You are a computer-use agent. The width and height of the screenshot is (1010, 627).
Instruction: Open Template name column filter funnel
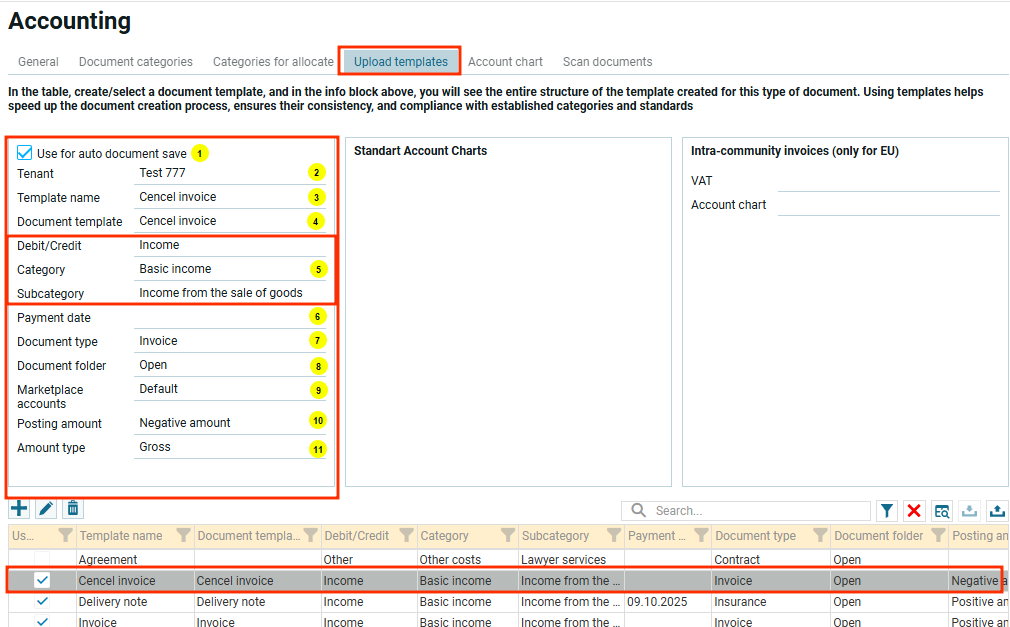(183, 535)
